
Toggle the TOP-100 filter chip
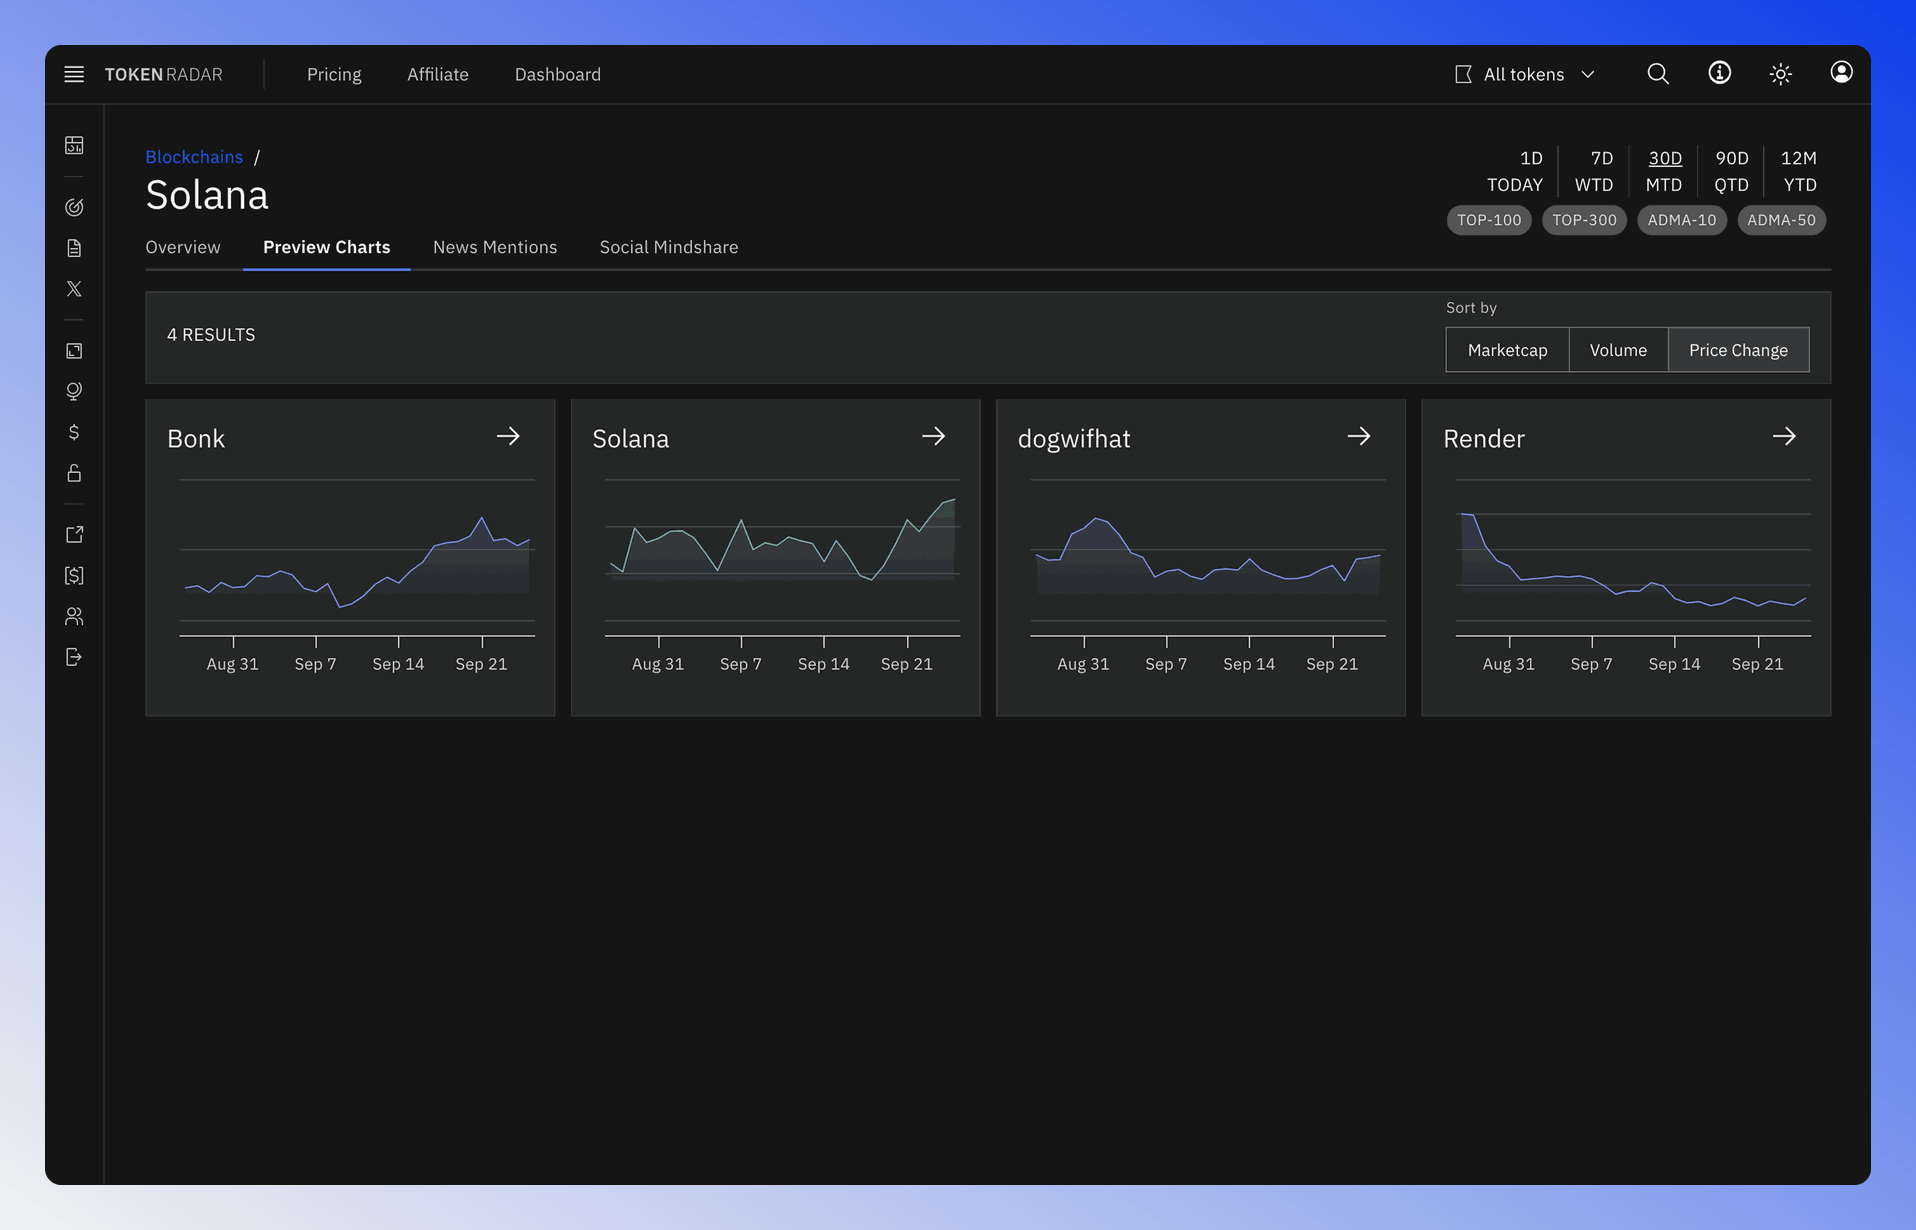[1489, 220]
